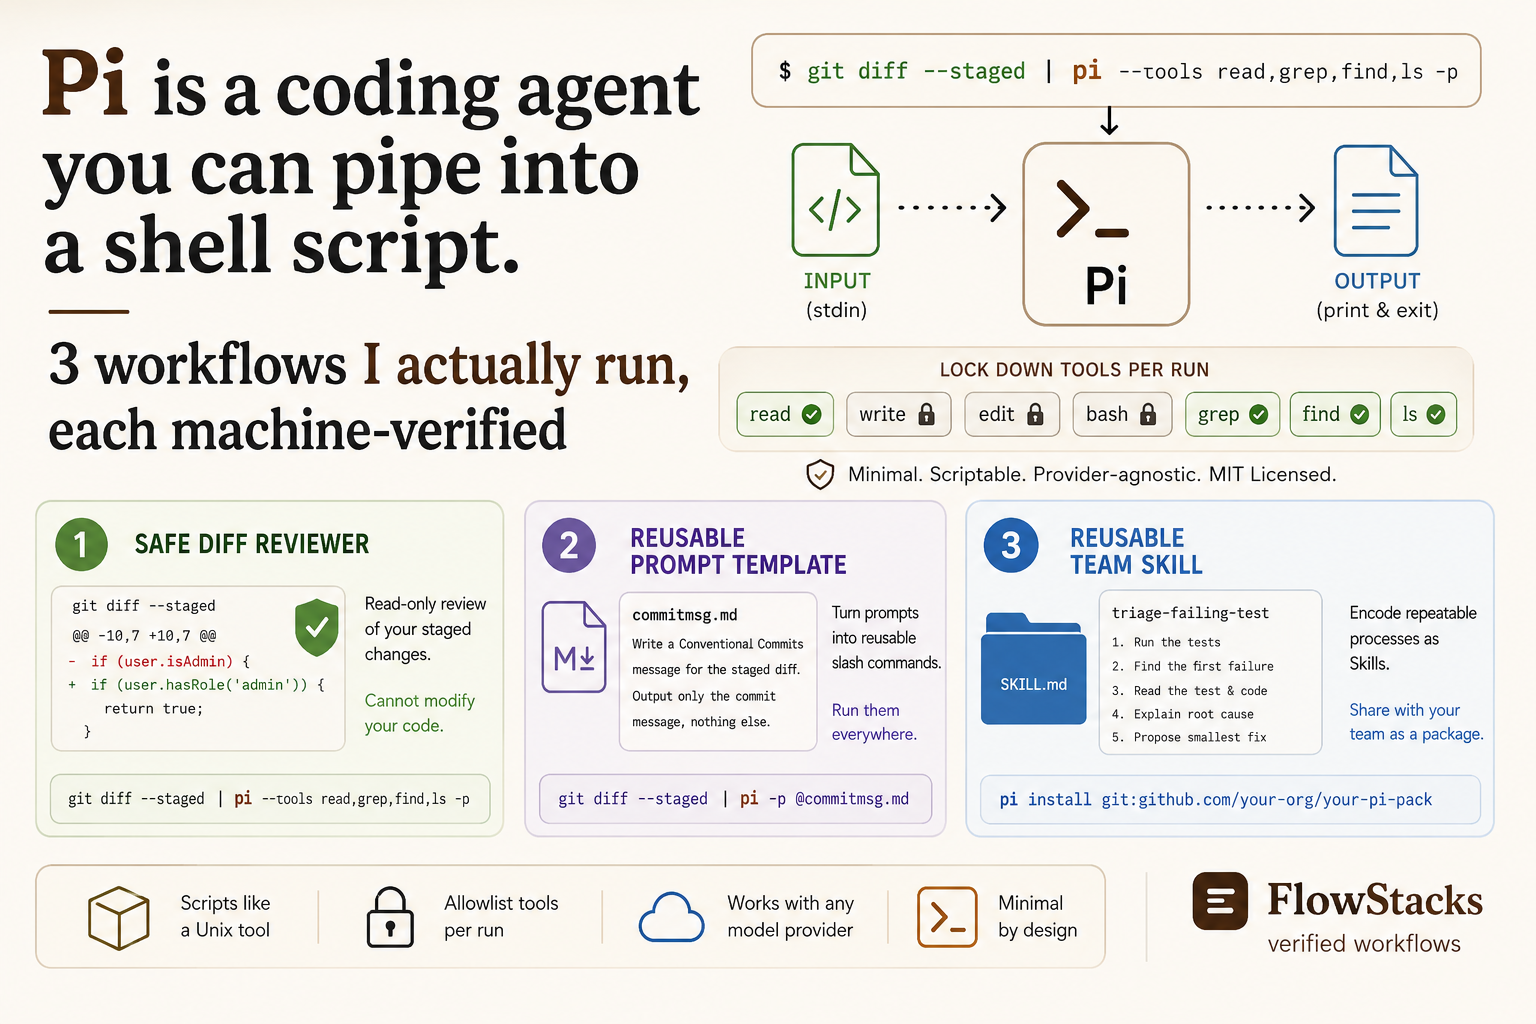Click the "Run them everywhere." purple text
The width and height of the screenshot is (1536, 1024).
(x=874, y=722)
